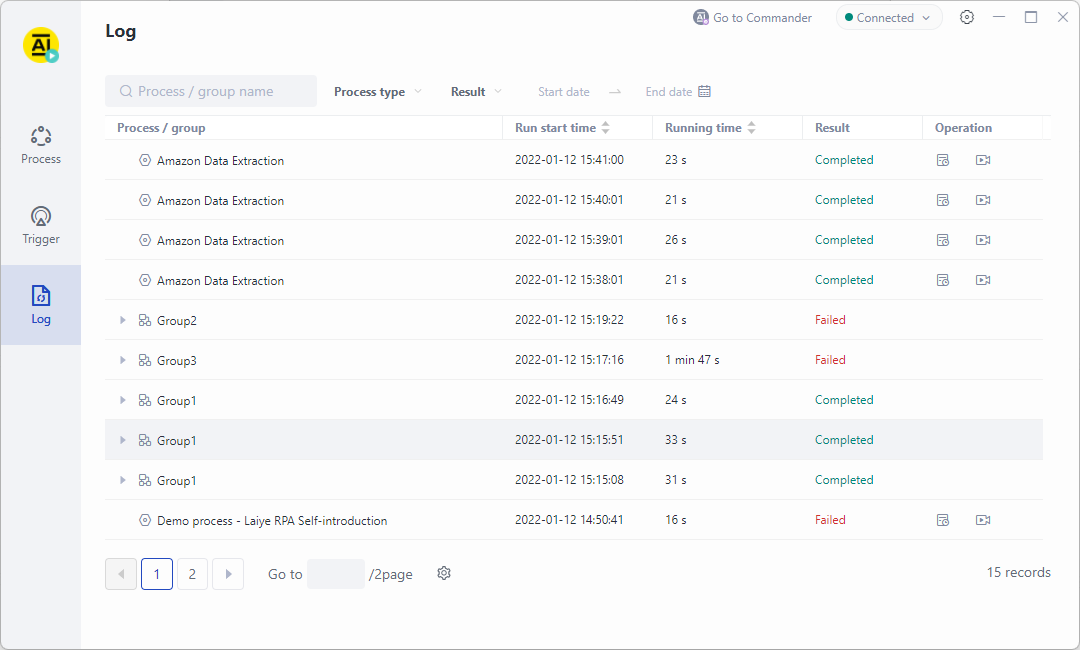Expand the Group2 log entry
Screen dimensions: 1080x650
pyautogui.click(x=123, y=320)
